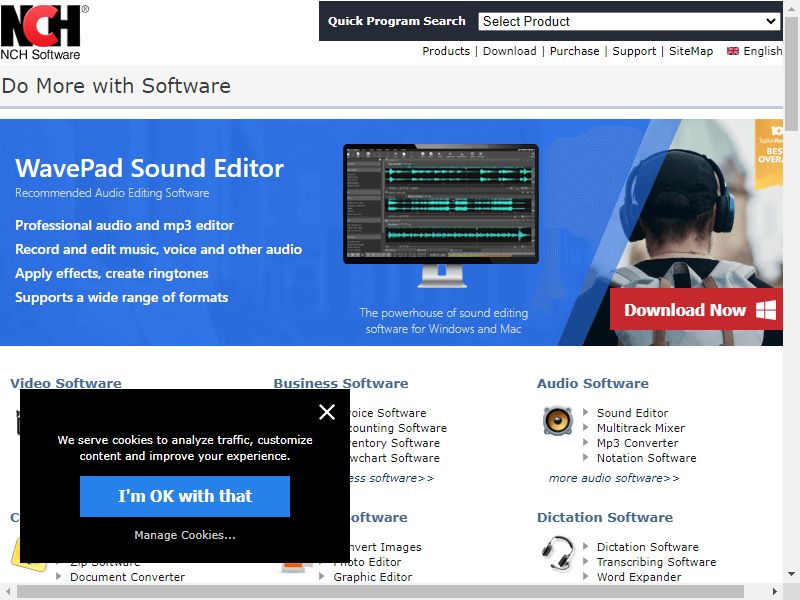Click the arrow bullet beside Transcribing Software

[x=585, y=561]
